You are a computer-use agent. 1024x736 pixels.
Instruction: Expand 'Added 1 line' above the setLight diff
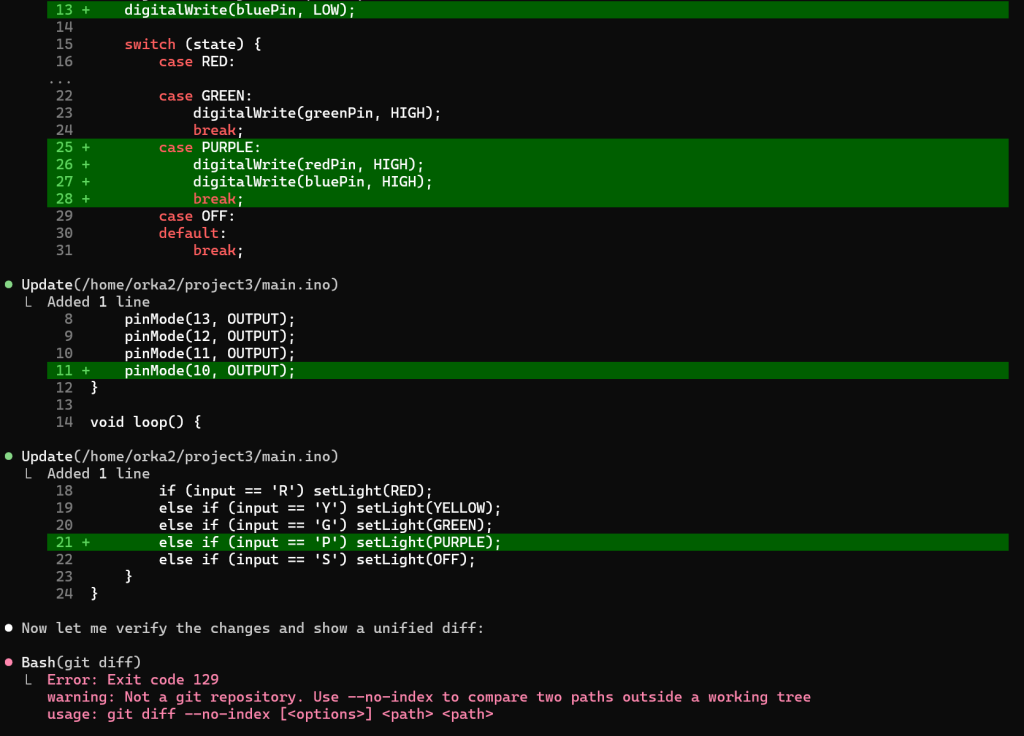click(98, 474)
